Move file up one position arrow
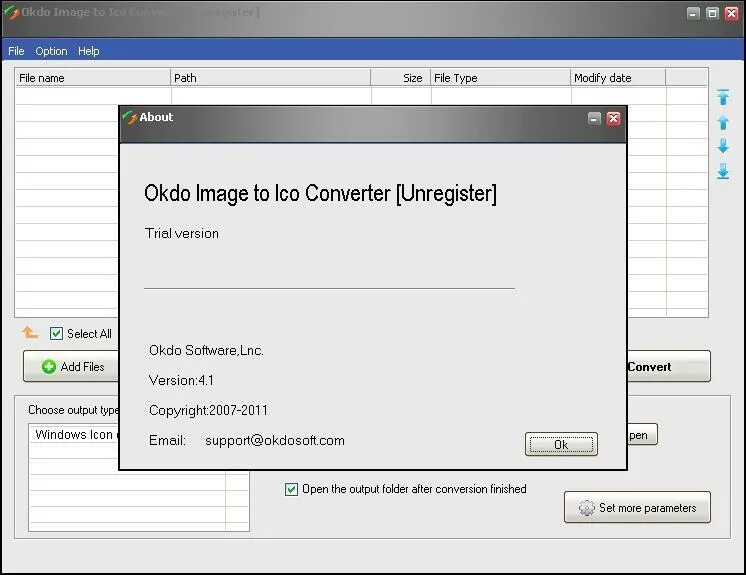Viewport: 746px width, 575px height. point(723,122)
